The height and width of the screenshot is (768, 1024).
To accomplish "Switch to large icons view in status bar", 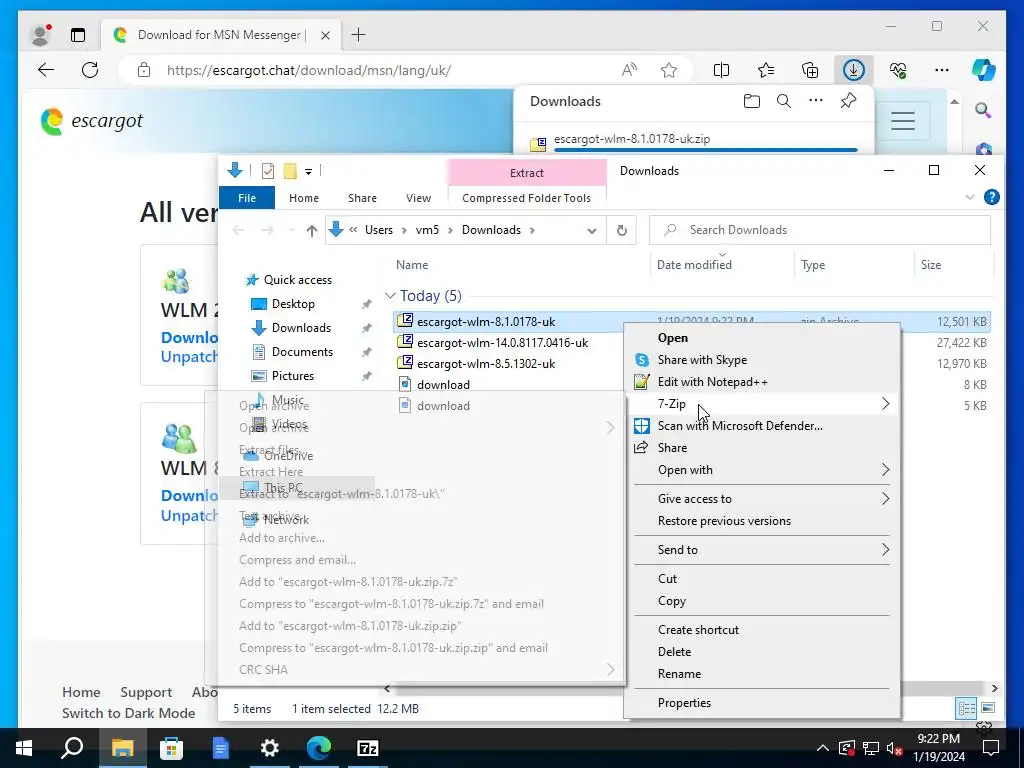I will tap(987, 708).
